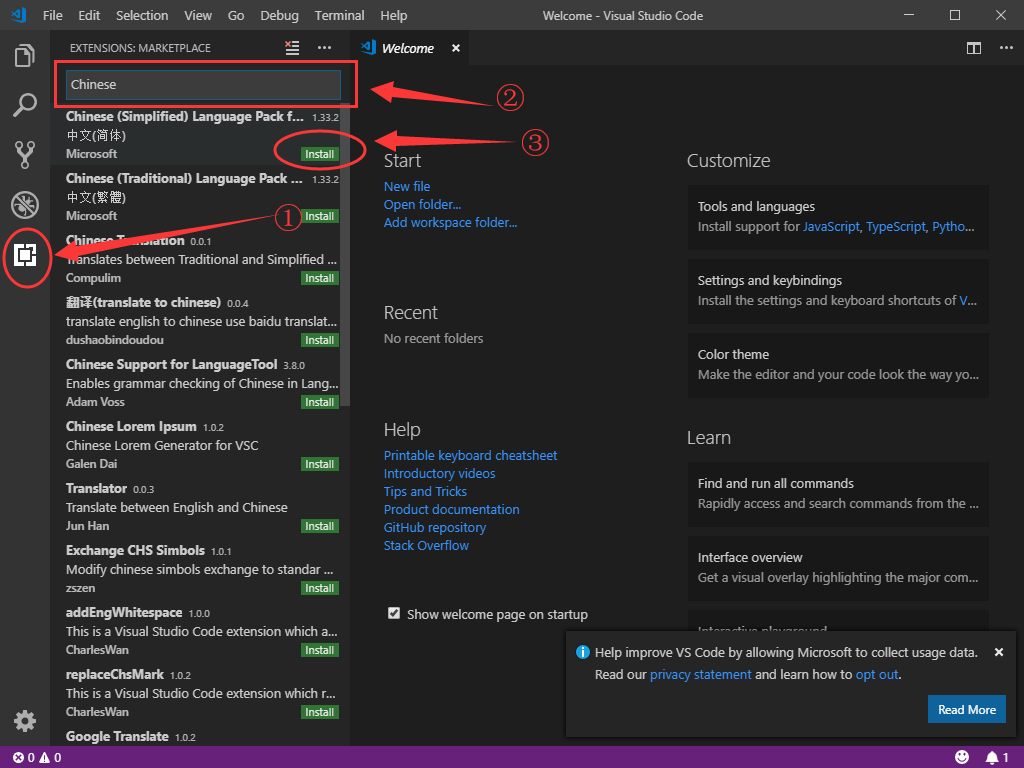This screenshot has height=768, width=1024.
Task: Uncheck Show welcome page on startup
Action: click(x=394, y=614)
